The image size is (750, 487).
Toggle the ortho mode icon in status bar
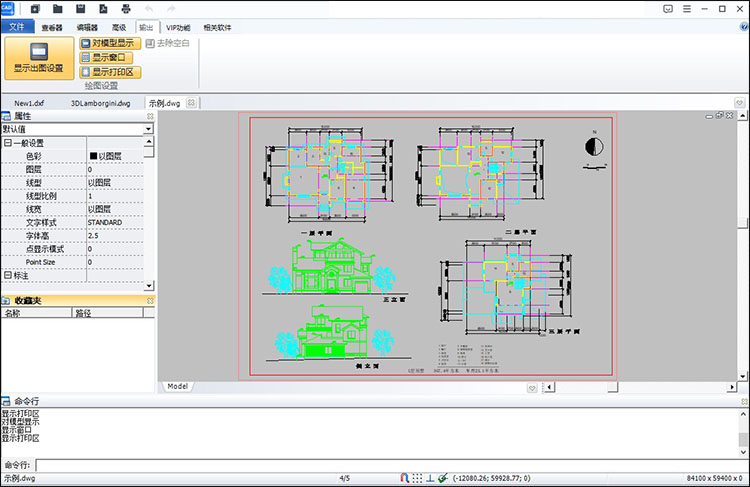[x=430, y=478]
